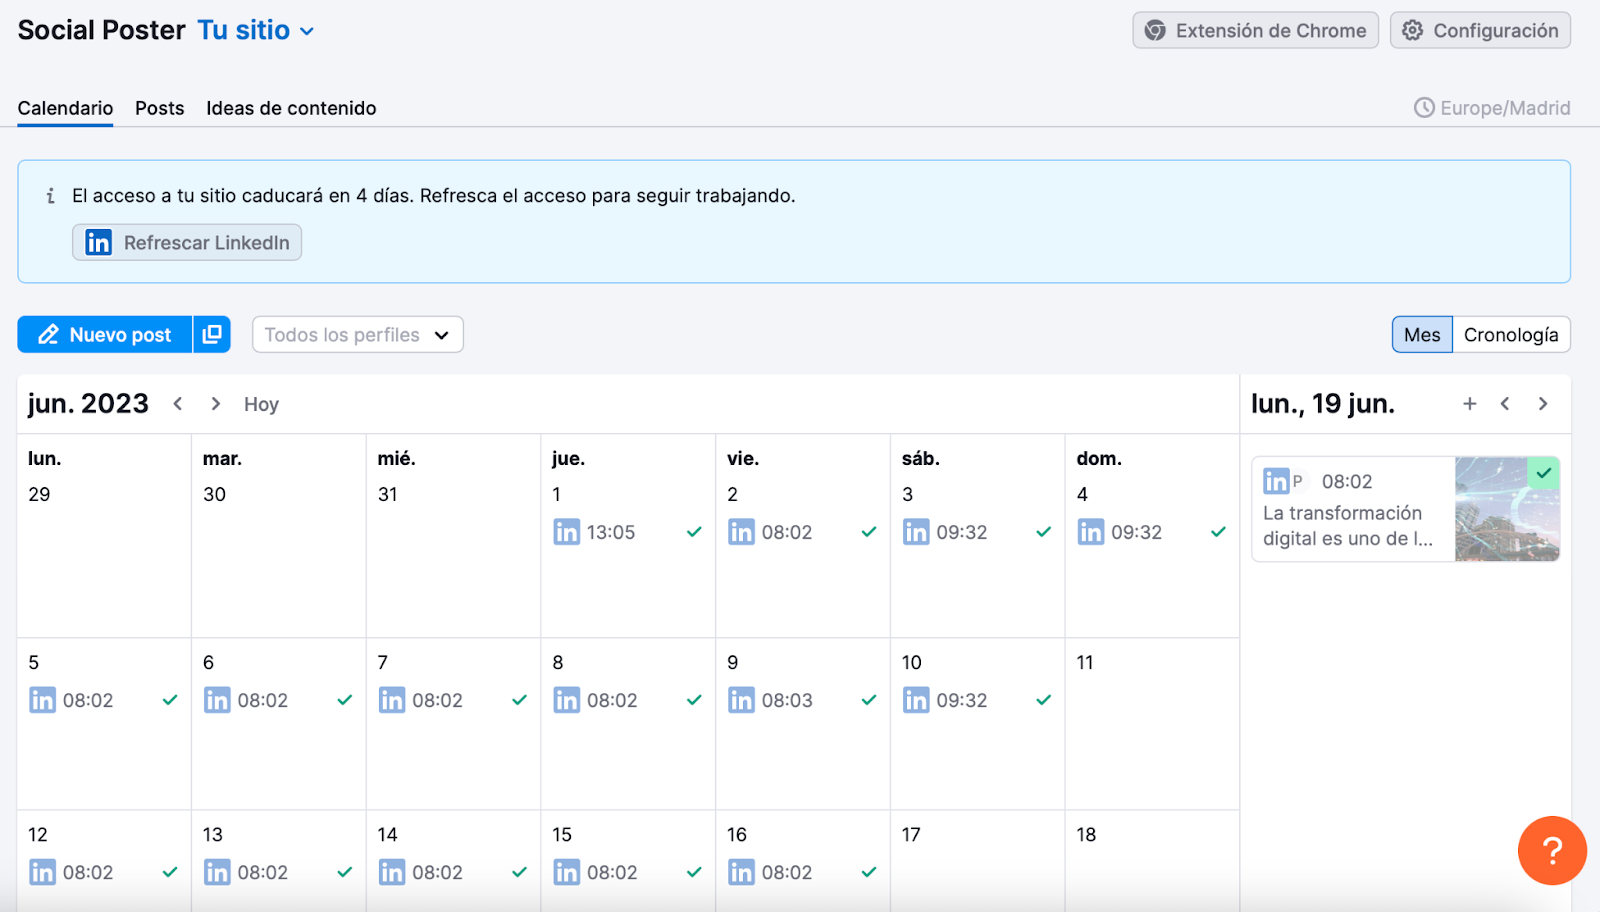This screenshot has height=912, width=1600.
Task: Click the 08:02 time in the 19 jun post card
Action: [1347, 482]
